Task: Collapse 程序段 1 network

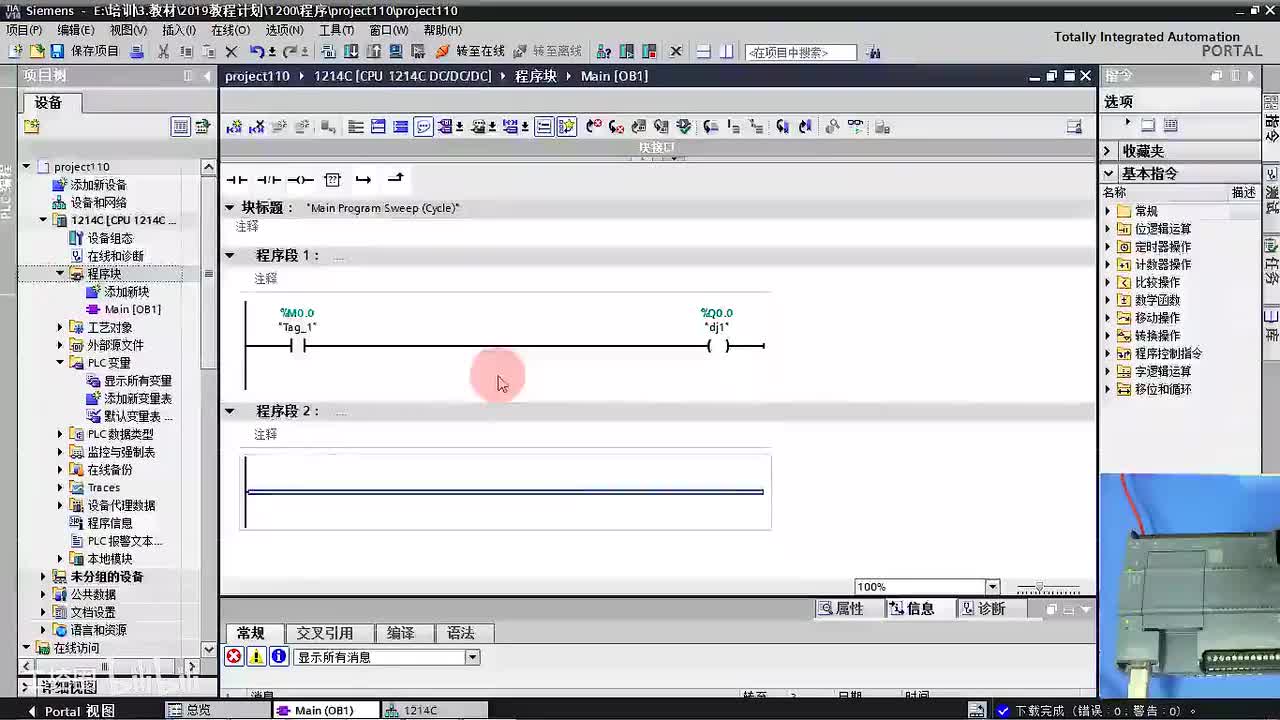Action: [230, 256]
